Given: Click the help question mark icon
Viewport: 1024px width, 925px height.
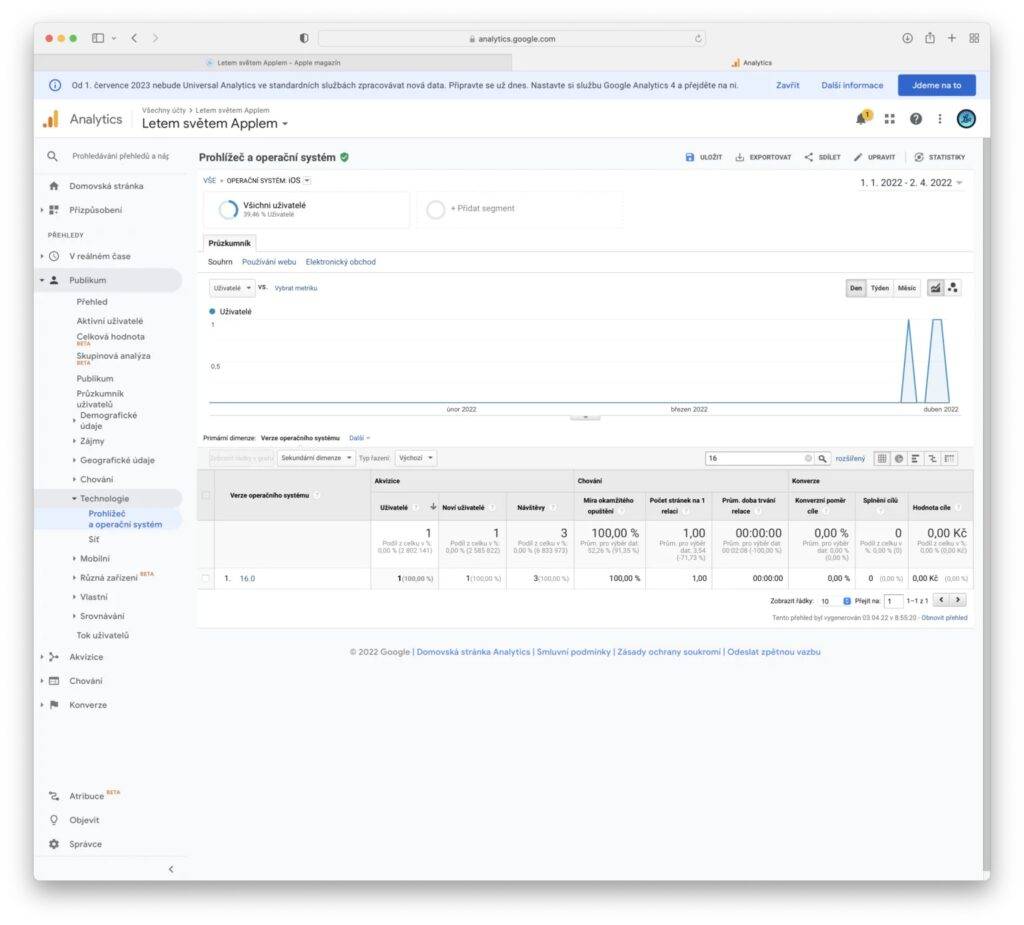Looking at the screenshot, I should 915,119.
